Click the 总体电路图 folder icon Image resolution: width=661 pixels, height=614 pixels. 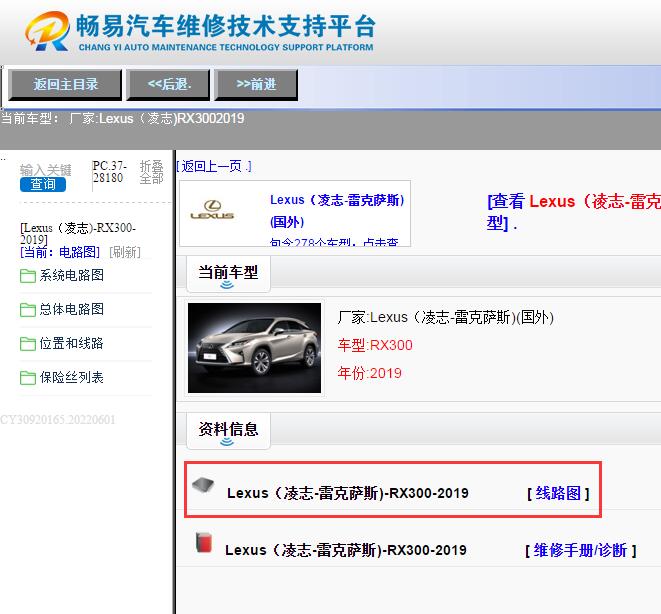tap(28, 310)
